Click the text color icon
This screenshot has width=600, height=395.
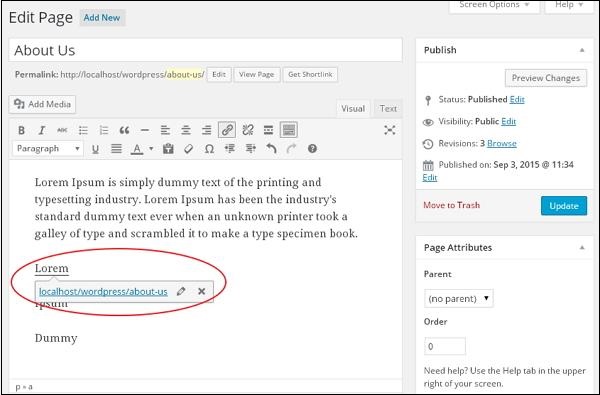coord(137,149)
